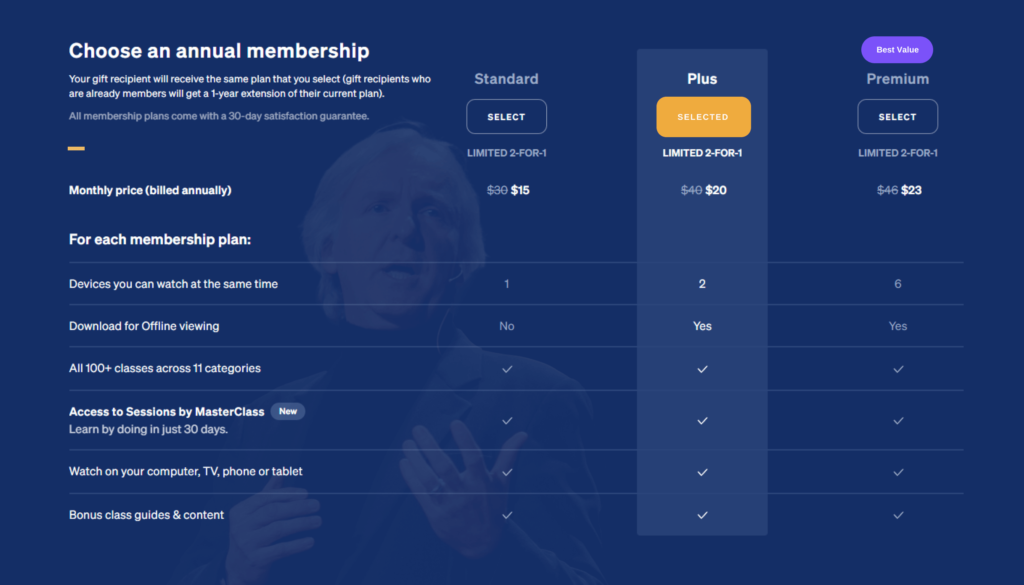This screenshot has height=585, width=1024.
Task: Click Plus checkmark for All 100+ classes
Action: tap(702, 369)
